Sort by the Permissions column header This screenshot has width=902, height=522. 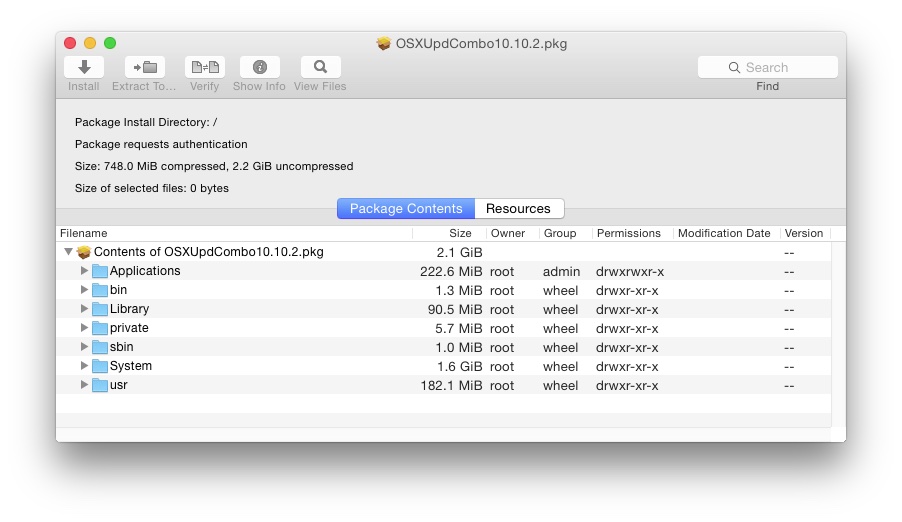(633, 233)
